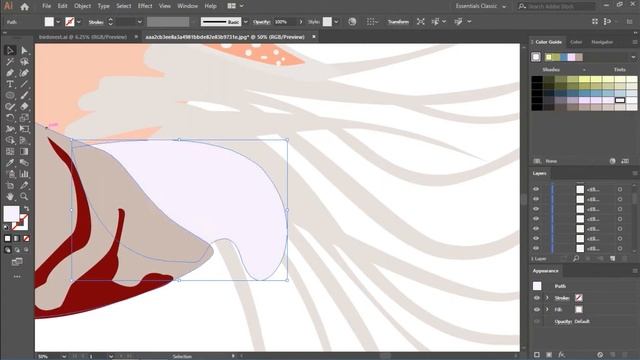
Task: Select the Blend tool
Action: (24, 163)
